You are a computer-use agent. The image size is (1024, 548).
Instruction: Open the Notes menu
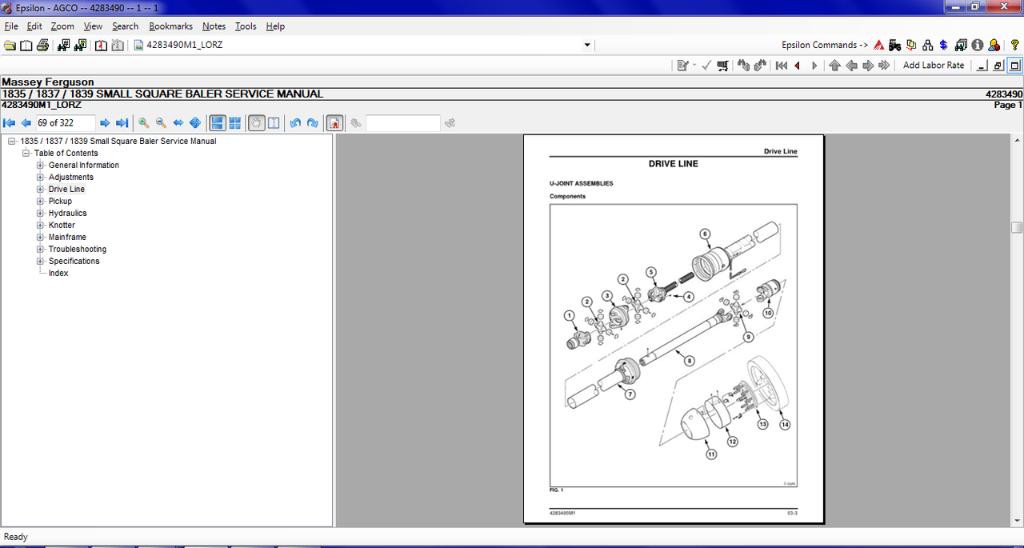click(214, 26)
